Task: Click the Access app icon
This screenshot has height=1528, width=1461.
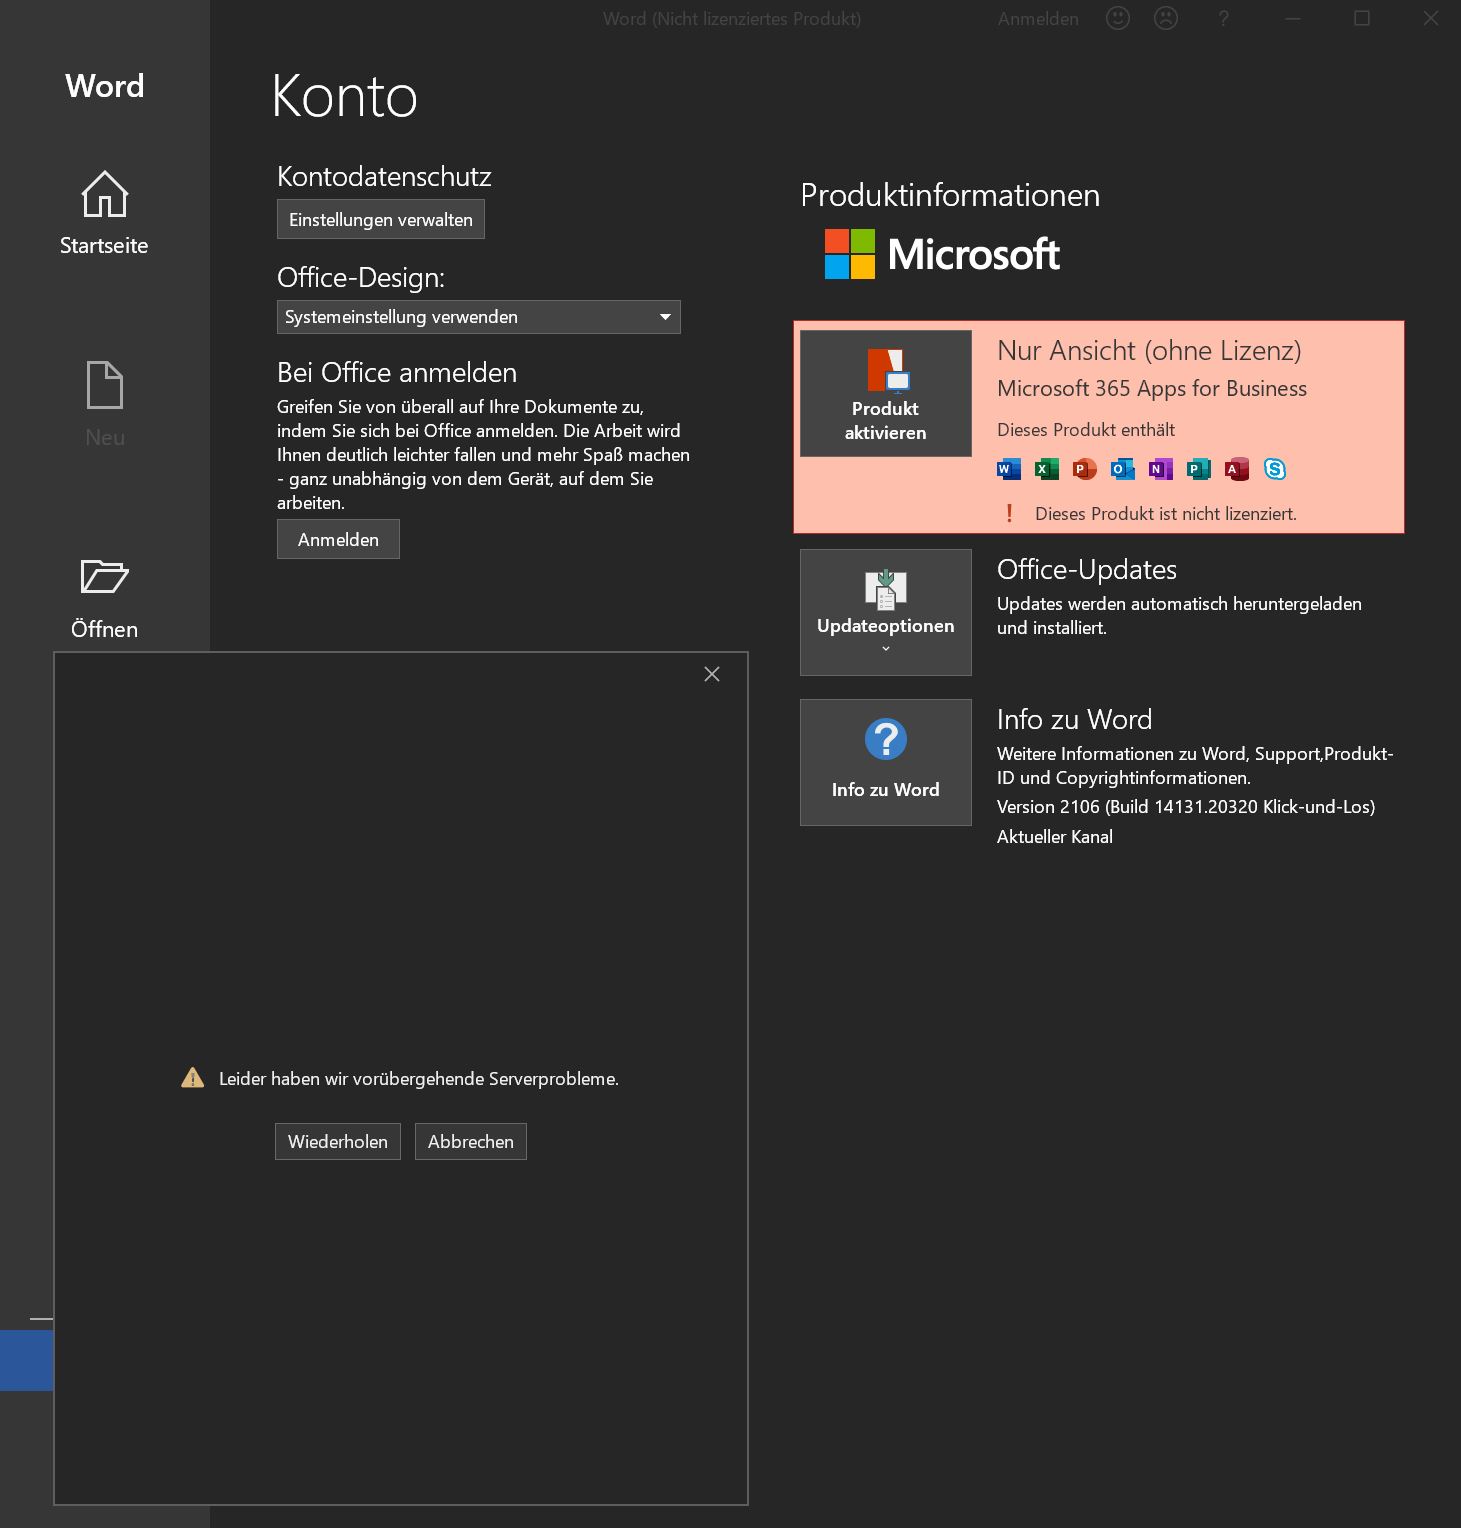Action: pyautogui.click(x=1237, y=469)
